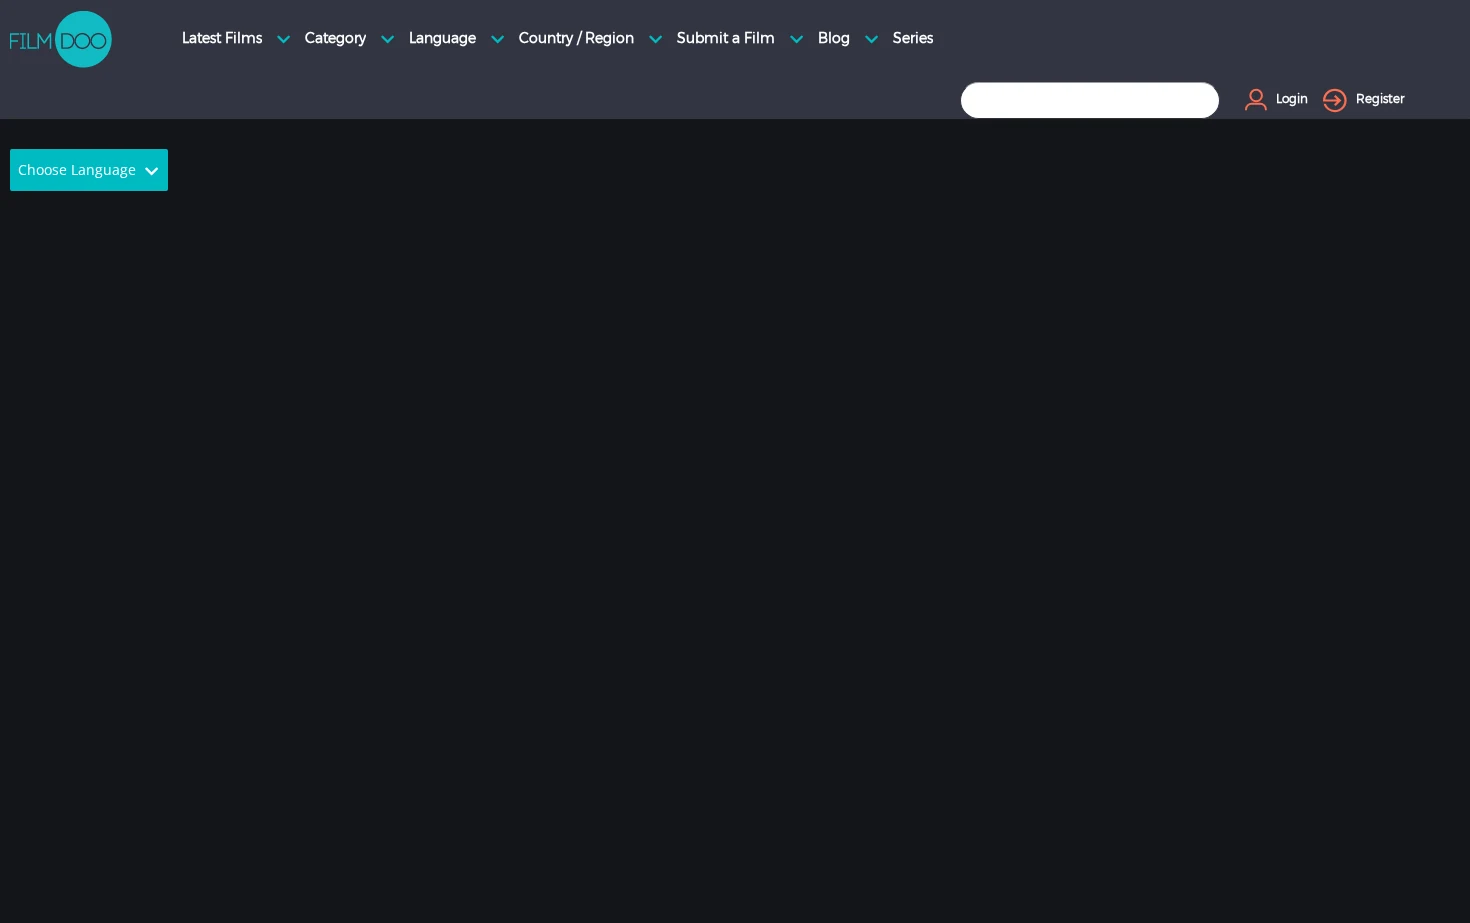1470x923 pixels.
Task: Go to the Series page
Action: (x=913, y=38)
